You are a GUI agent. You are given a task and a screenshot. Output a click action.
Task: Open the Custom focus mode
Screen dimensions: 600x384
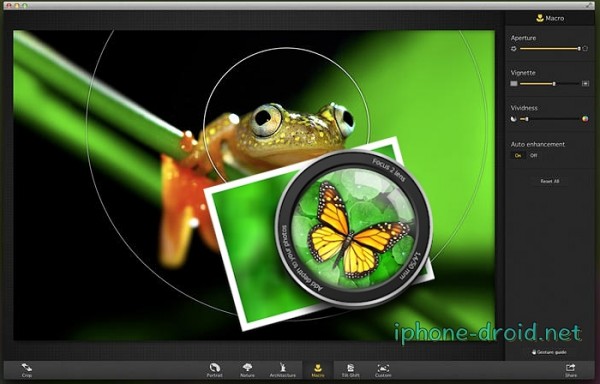(x=383, y=370)
